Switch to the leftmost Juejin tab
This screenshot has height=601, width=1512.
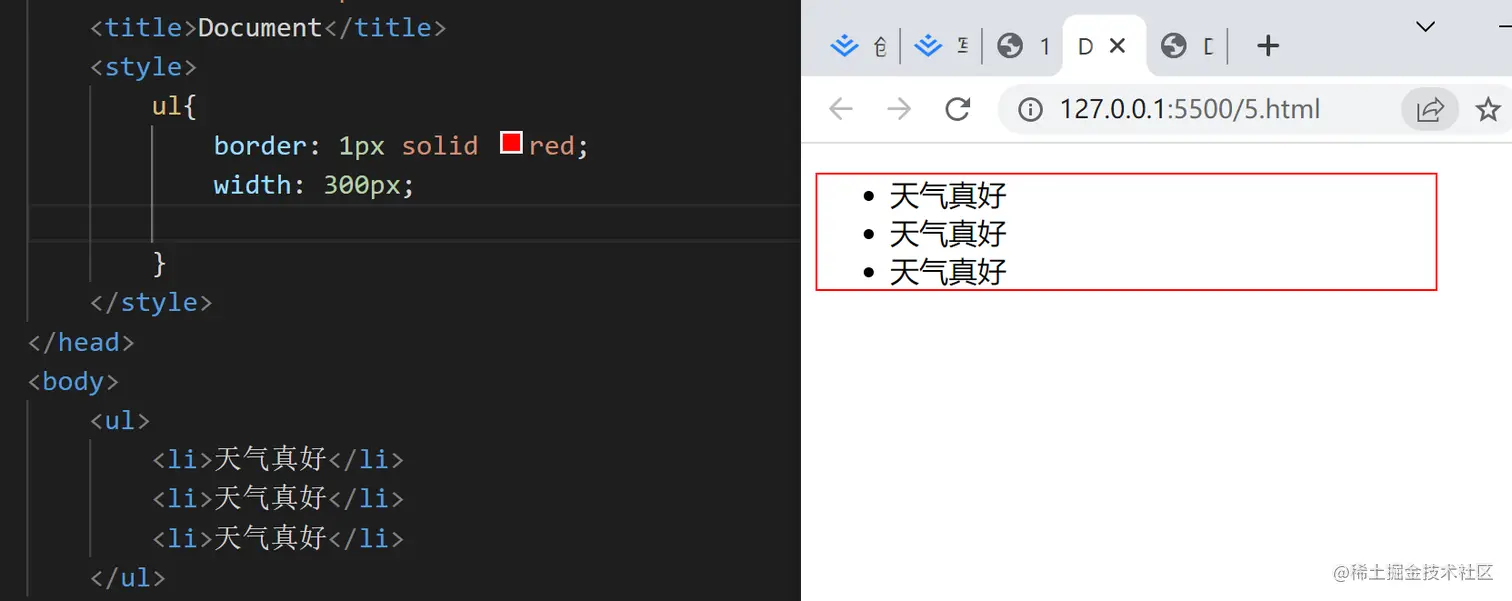[x=859, y=46]
